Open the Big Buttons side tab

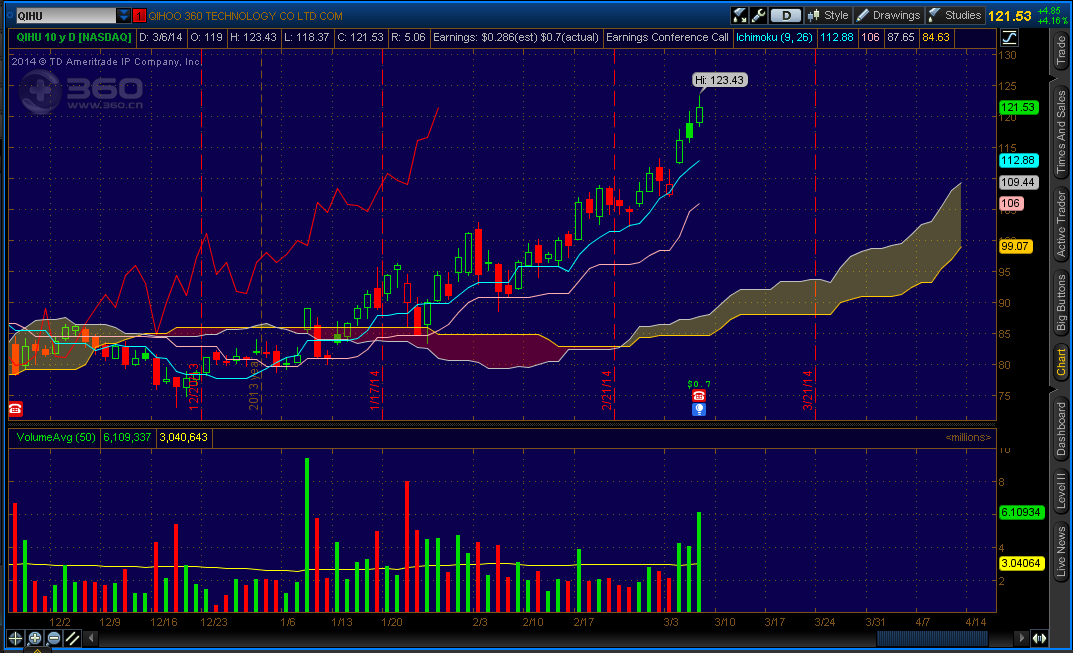pyautogui.click(x=1061, y=302)
